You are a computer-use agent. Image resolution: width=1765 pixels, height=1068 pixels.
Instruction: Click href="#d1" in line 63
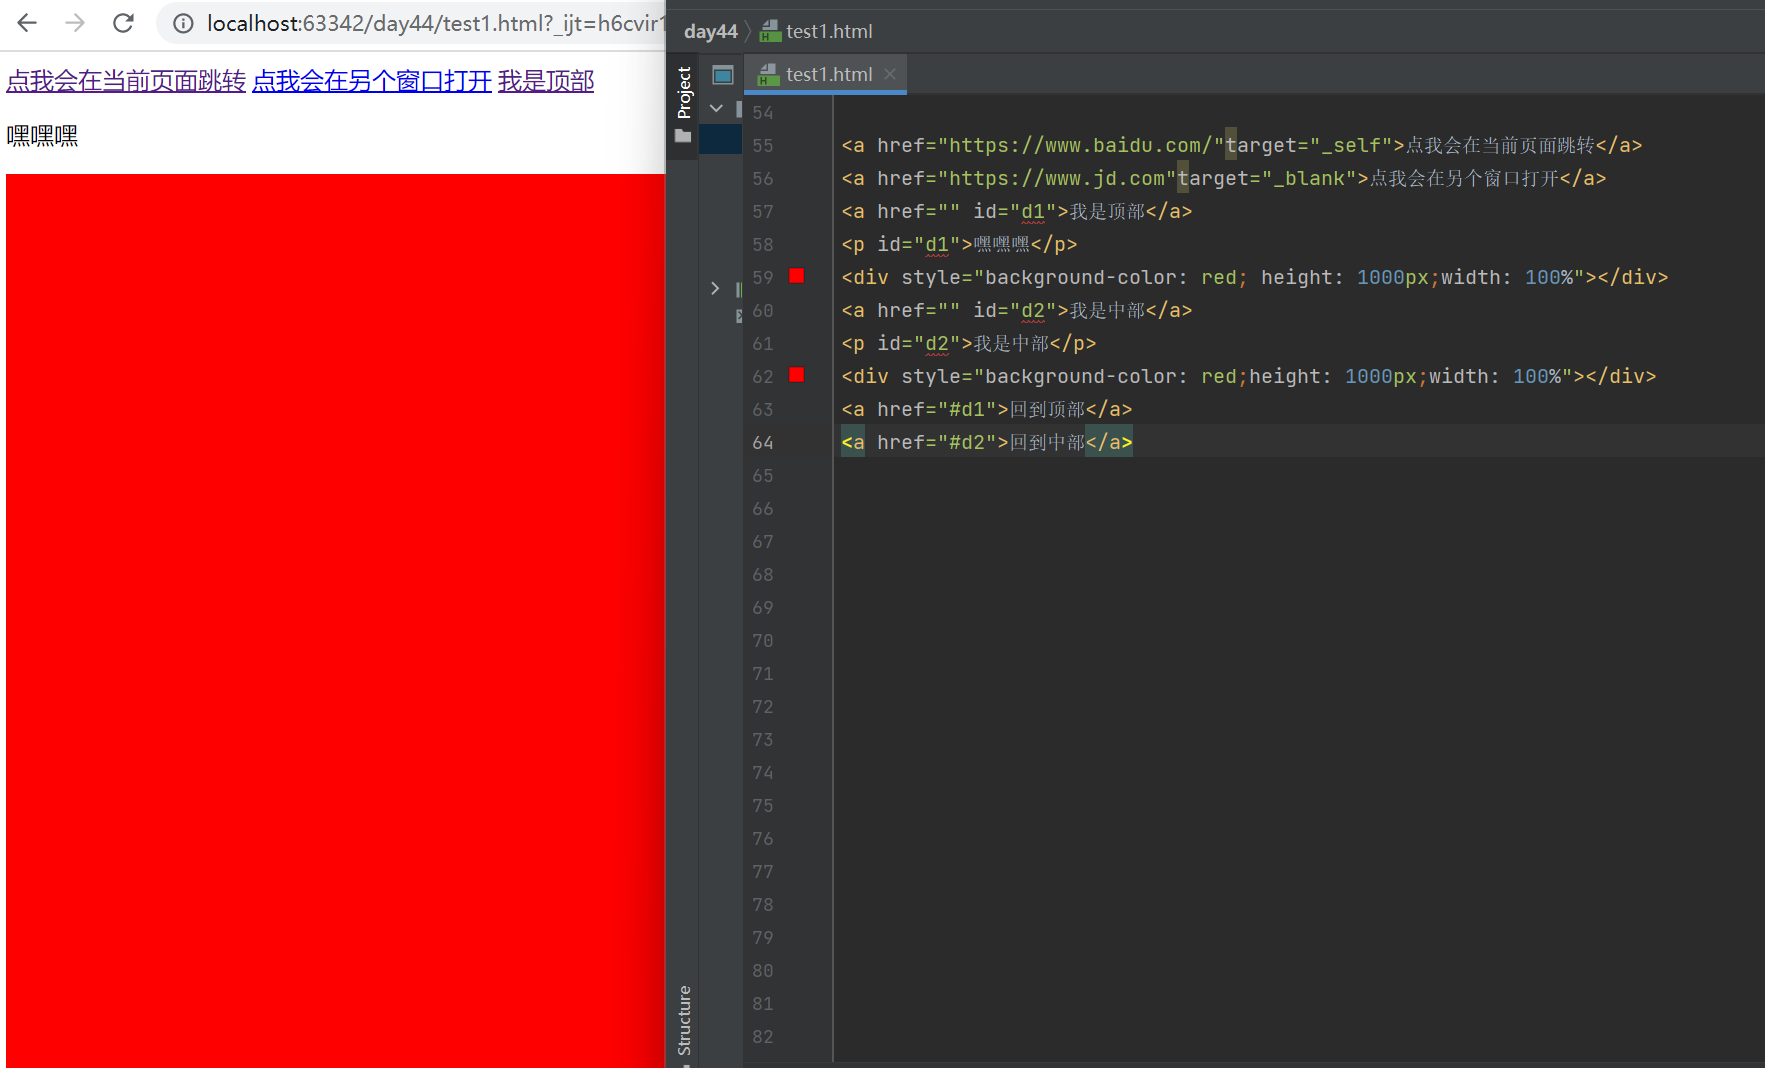937,409
